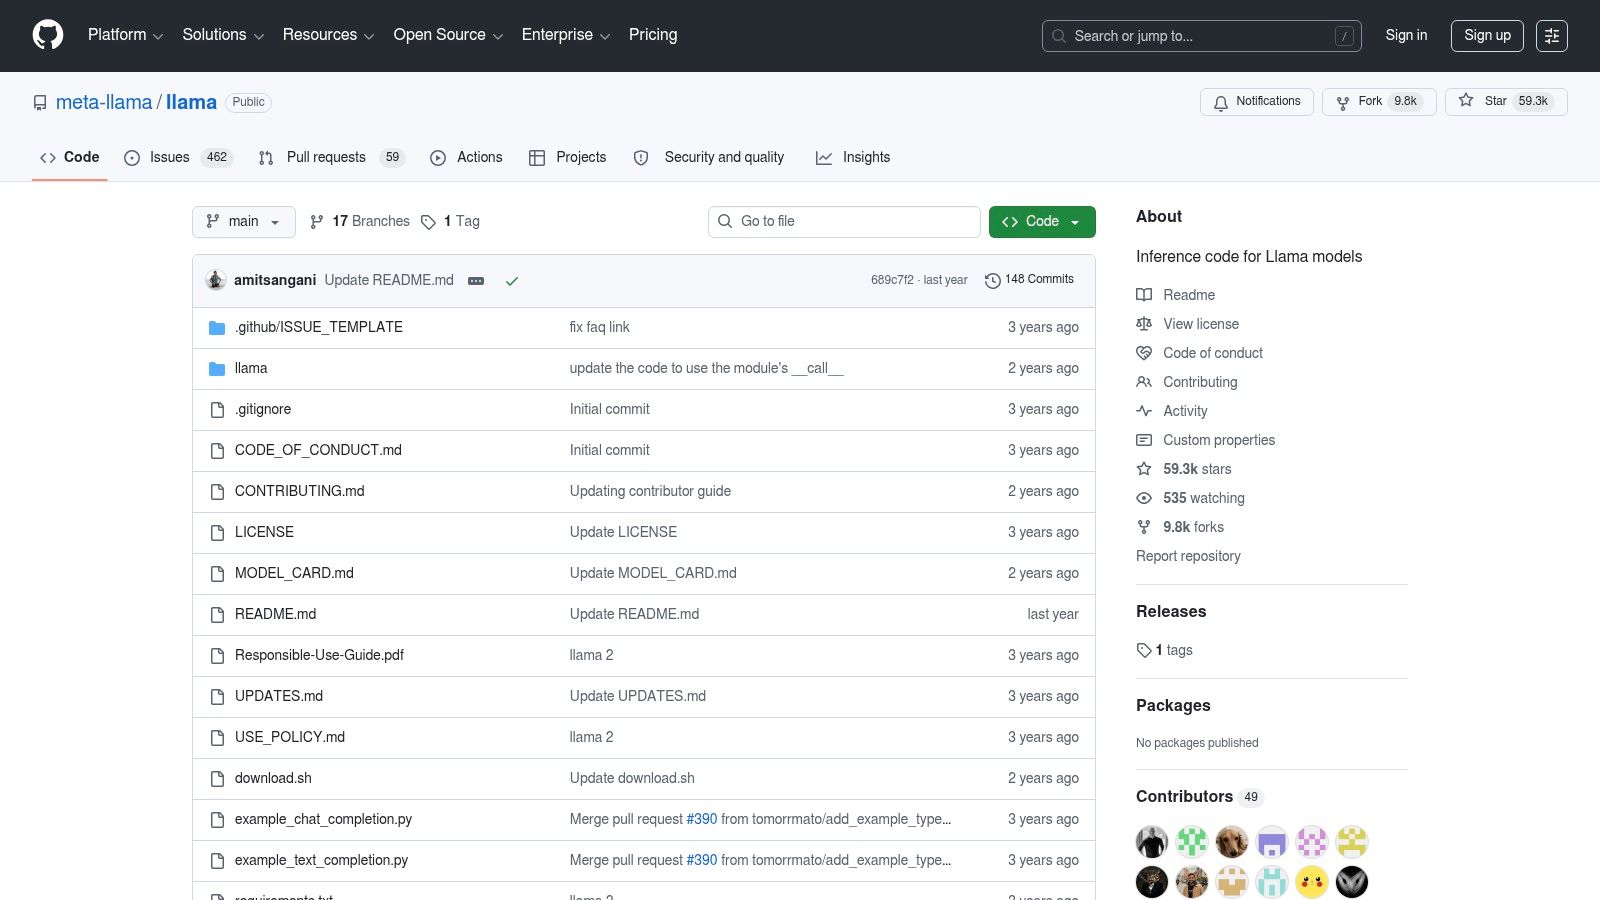Open the #390 pull request link for example_chat_completion.py

[x=702, y=819]
